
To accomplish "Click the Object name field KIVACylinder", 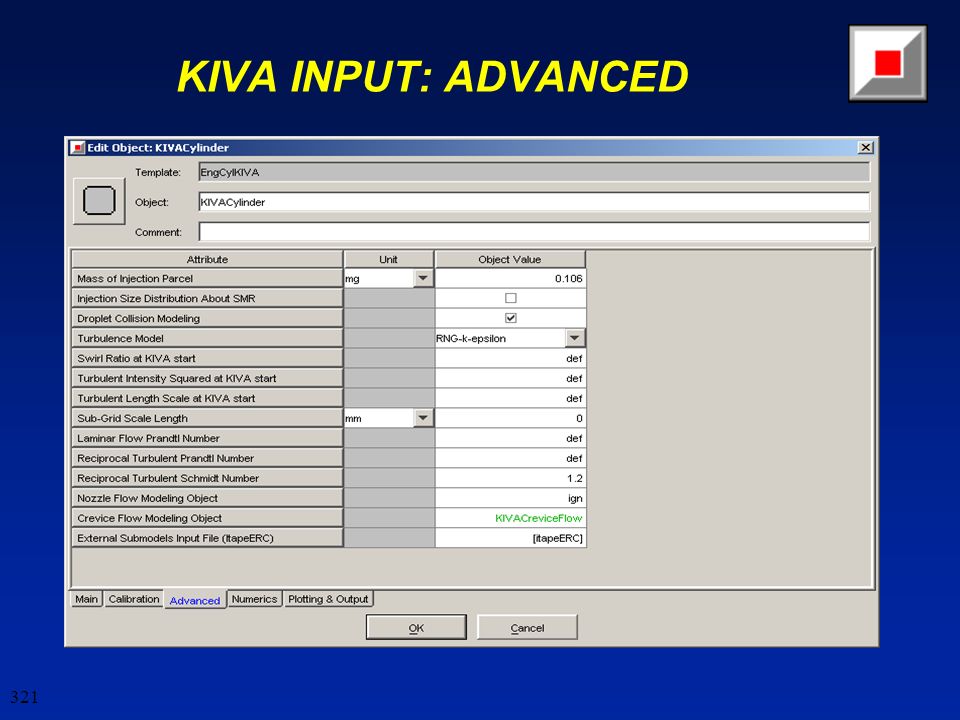I will (x=534, y=202).
